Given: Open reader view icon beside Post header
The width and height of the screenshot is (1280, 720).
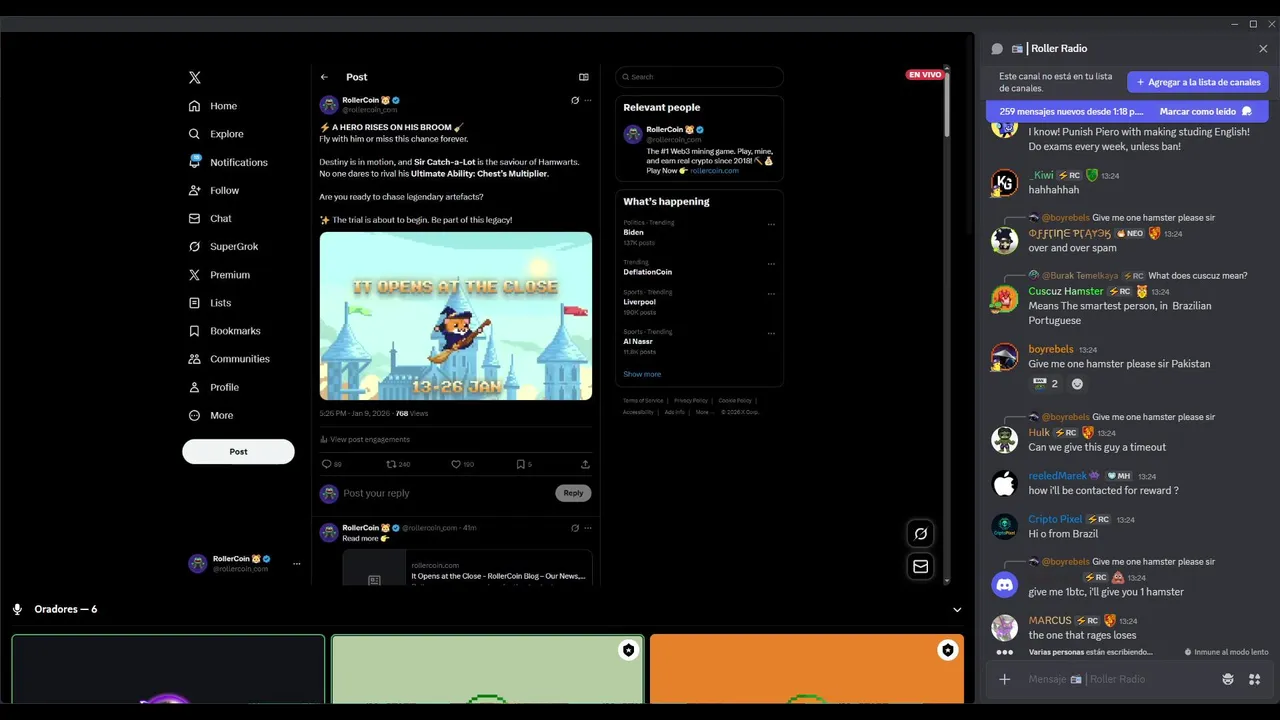Looking at the screenshot, I should 584,77.
